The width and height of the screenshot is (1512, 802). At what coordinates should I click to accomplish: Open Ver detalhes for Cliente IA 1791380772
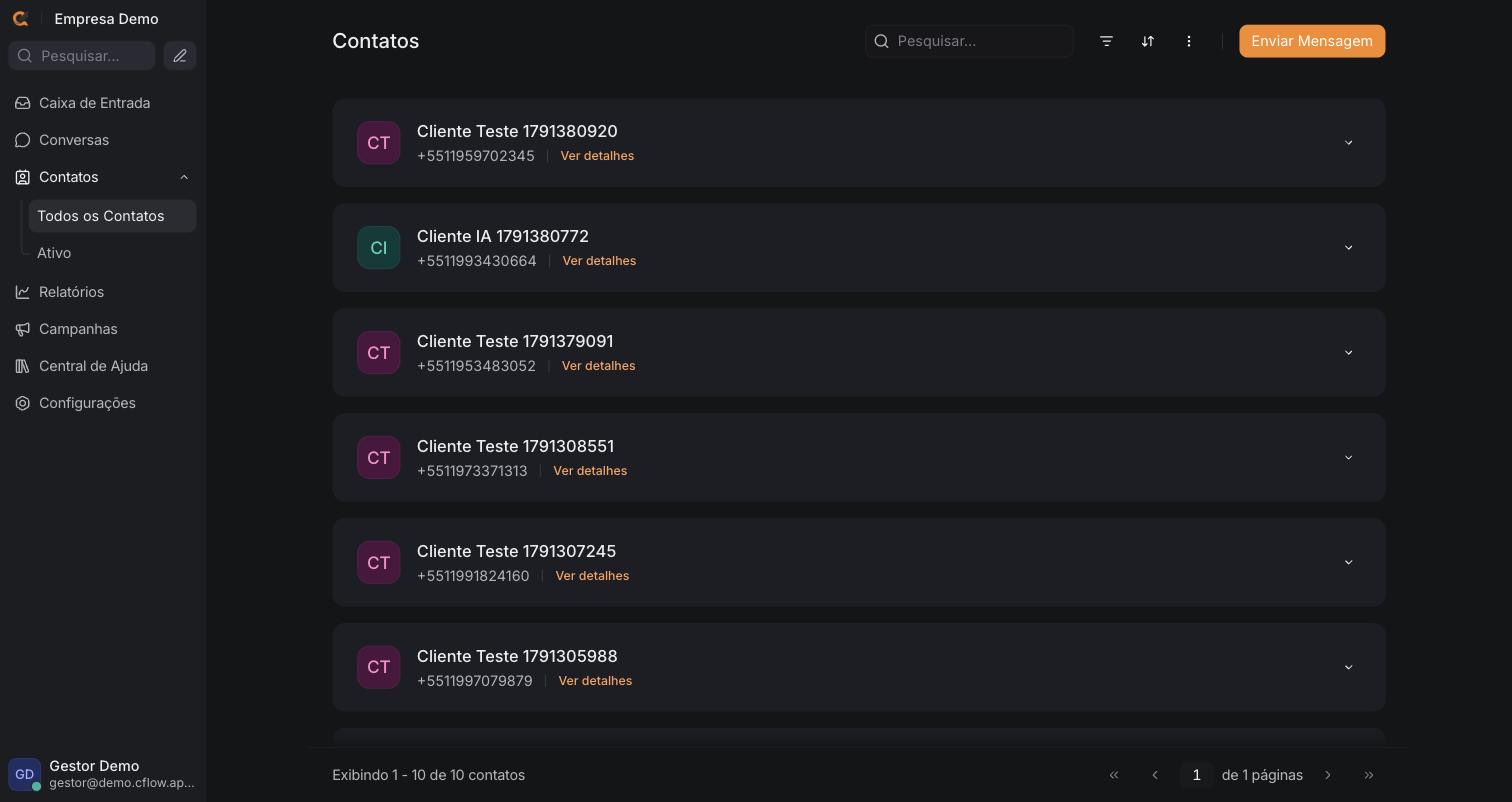599,261
